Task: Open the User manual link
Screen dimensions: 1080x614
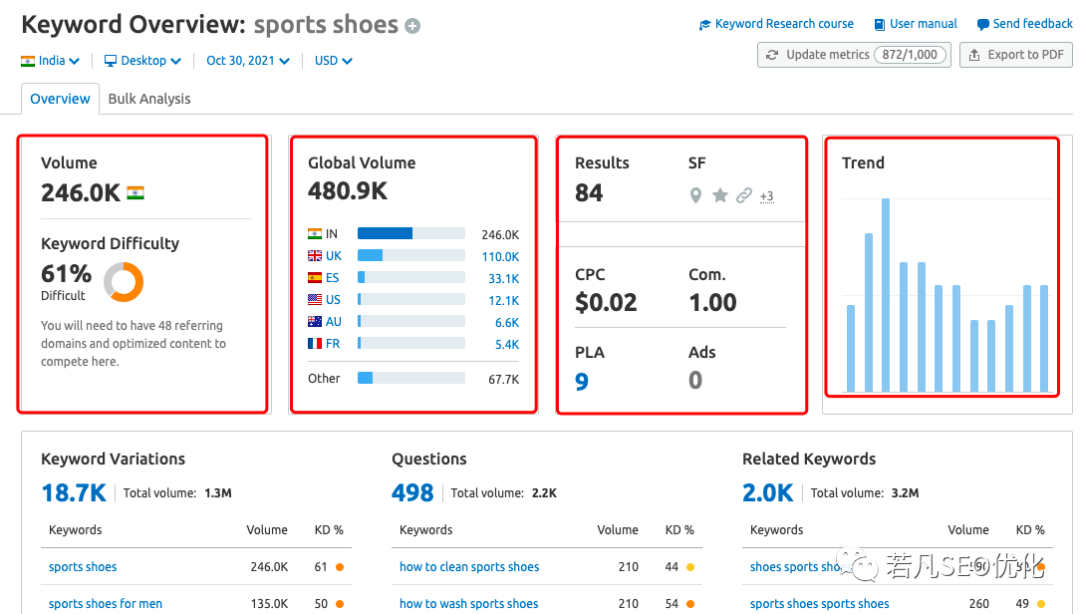Action: tap(915, 24)
